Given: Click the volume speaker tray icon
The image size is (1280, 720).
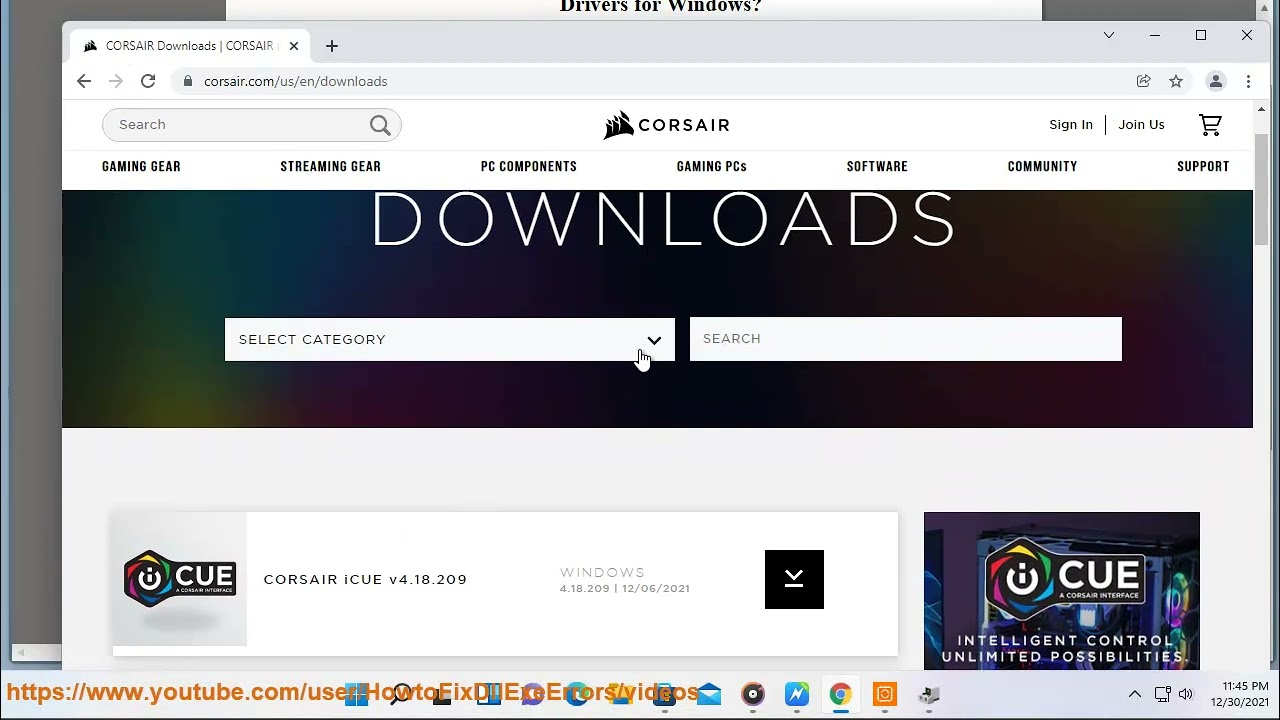Looking at the screenshot, I should 1186,694.
